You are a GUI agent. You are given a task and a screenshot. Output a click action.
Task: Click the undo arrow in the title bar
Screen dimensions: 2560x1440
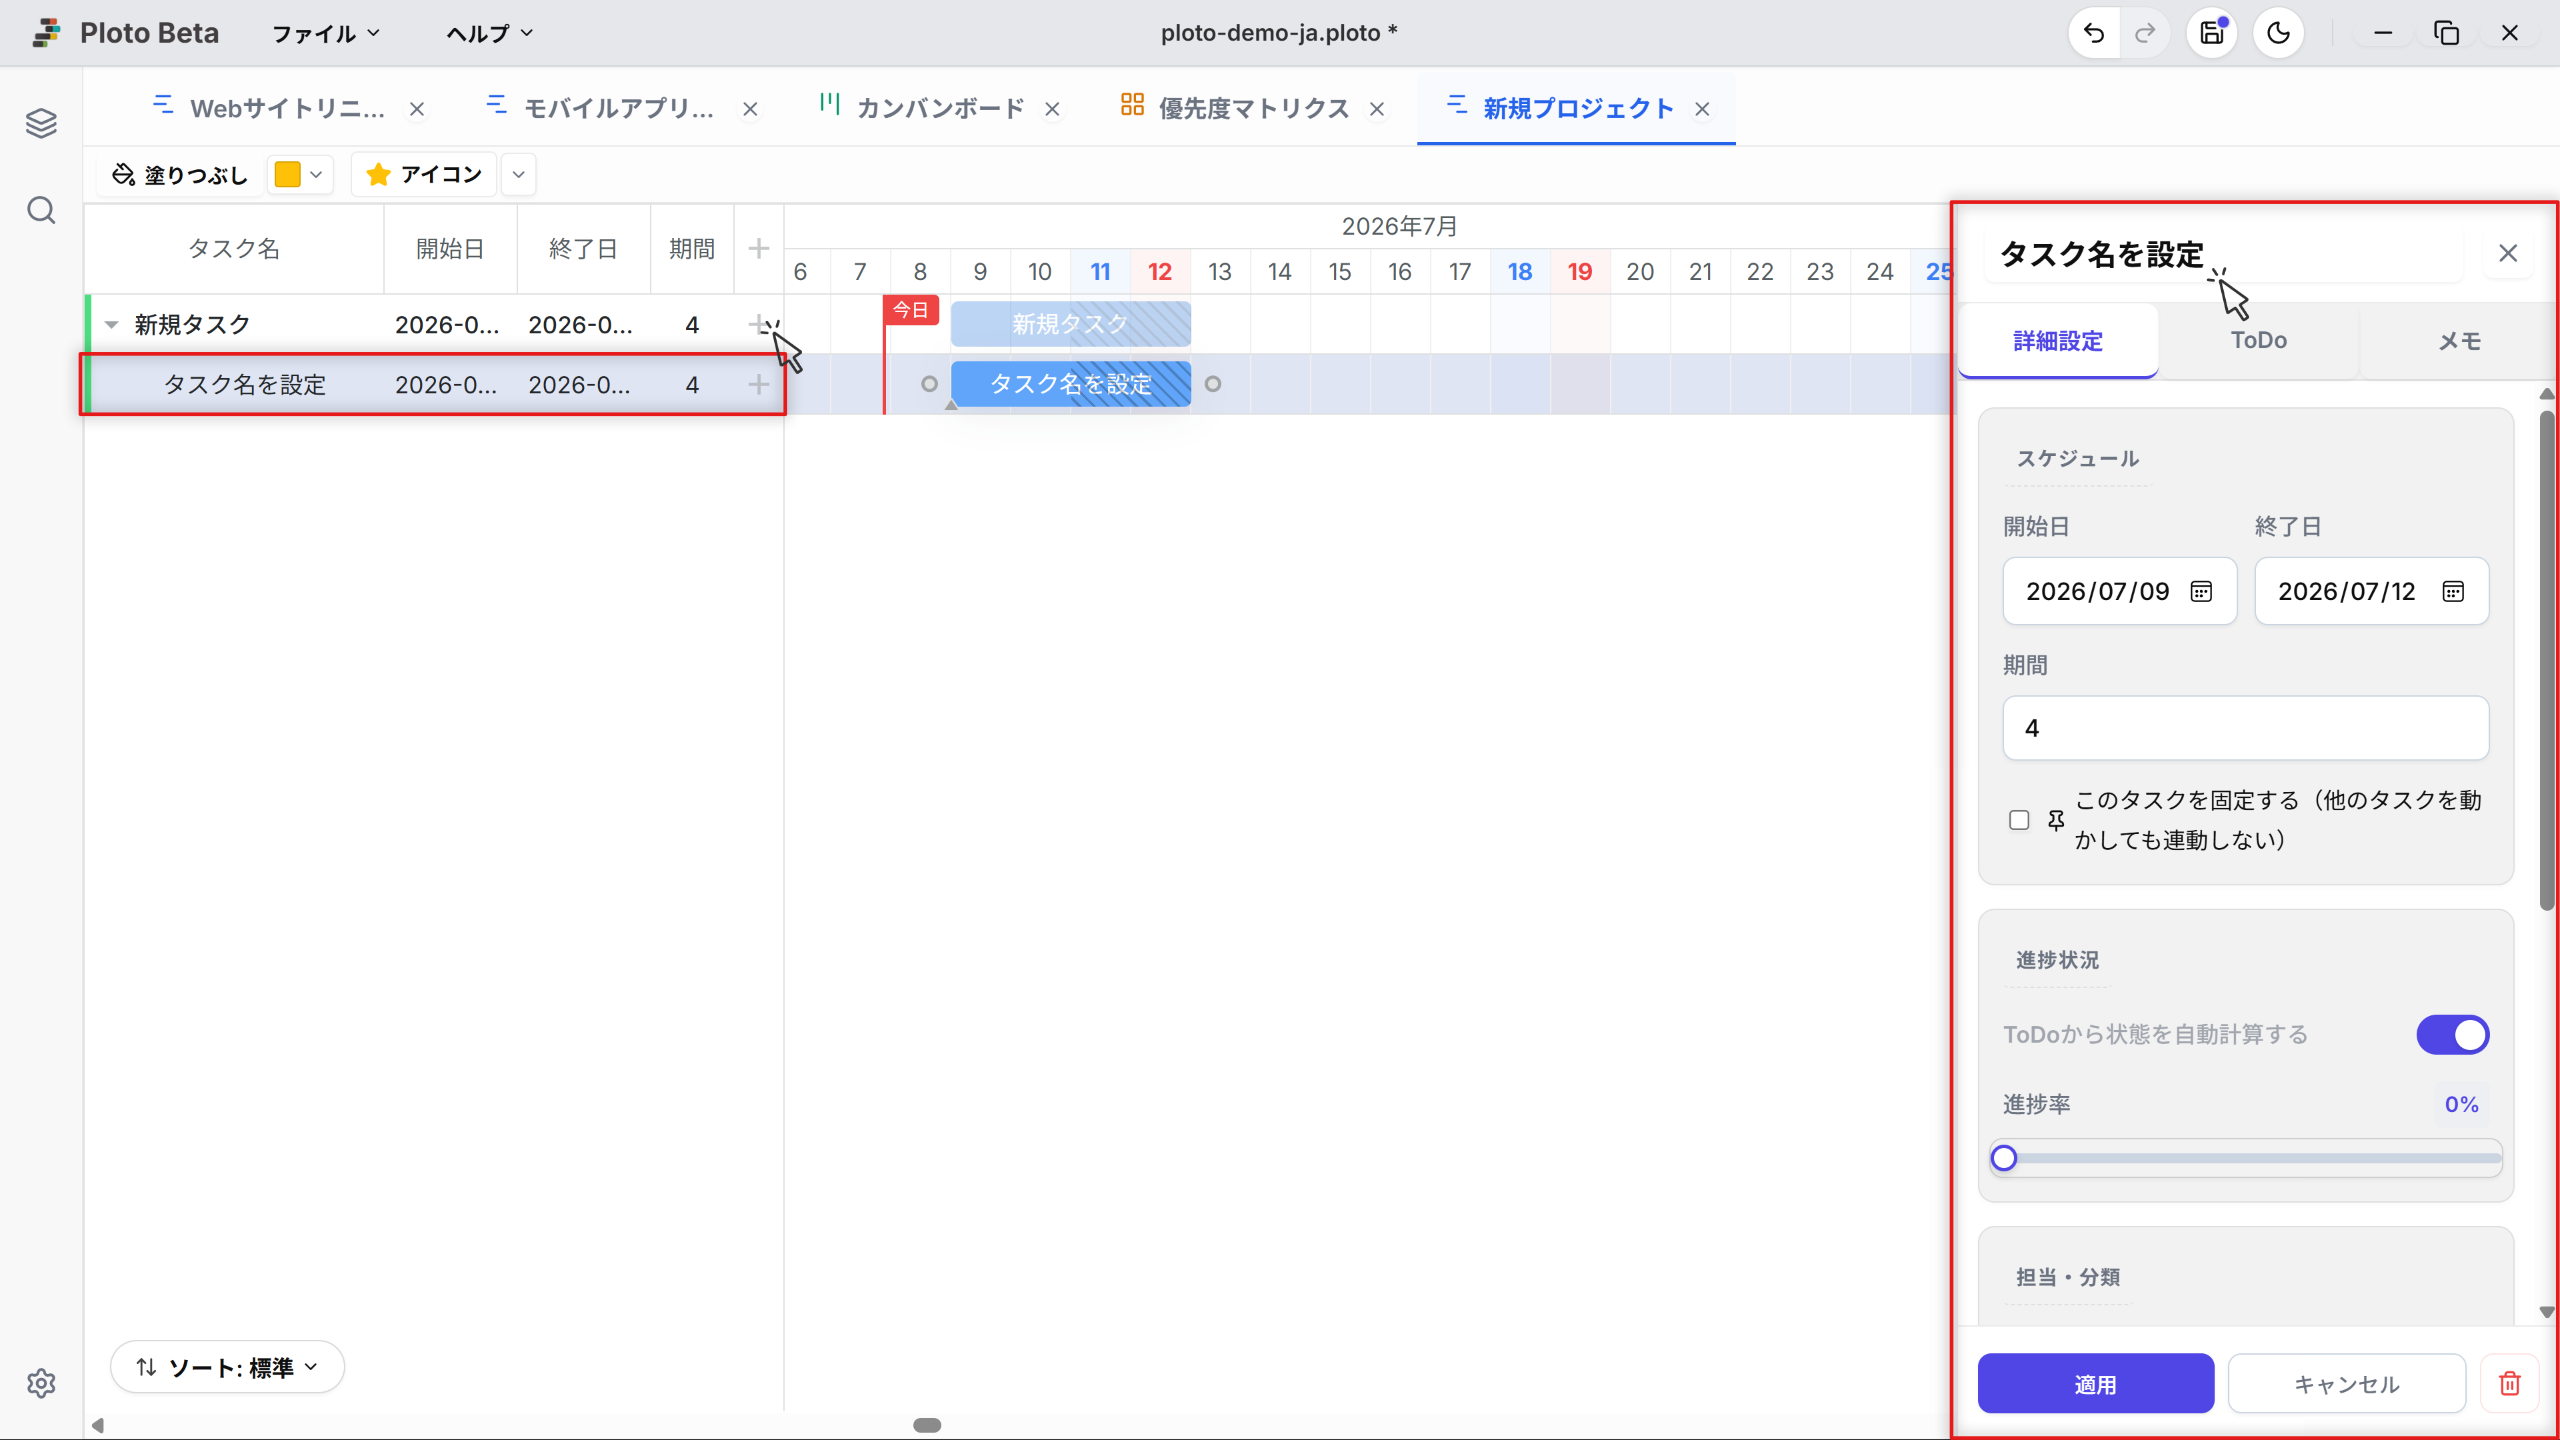point(2094,33)
